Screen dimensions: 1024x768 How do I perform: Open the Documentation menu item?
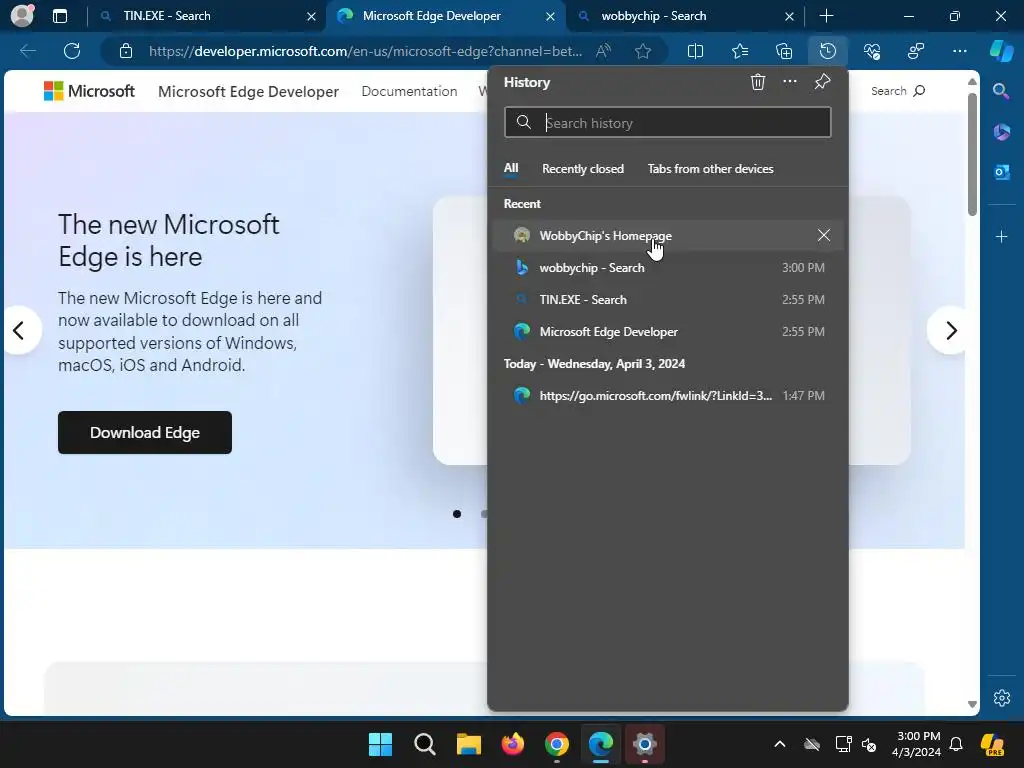(409, 91)
